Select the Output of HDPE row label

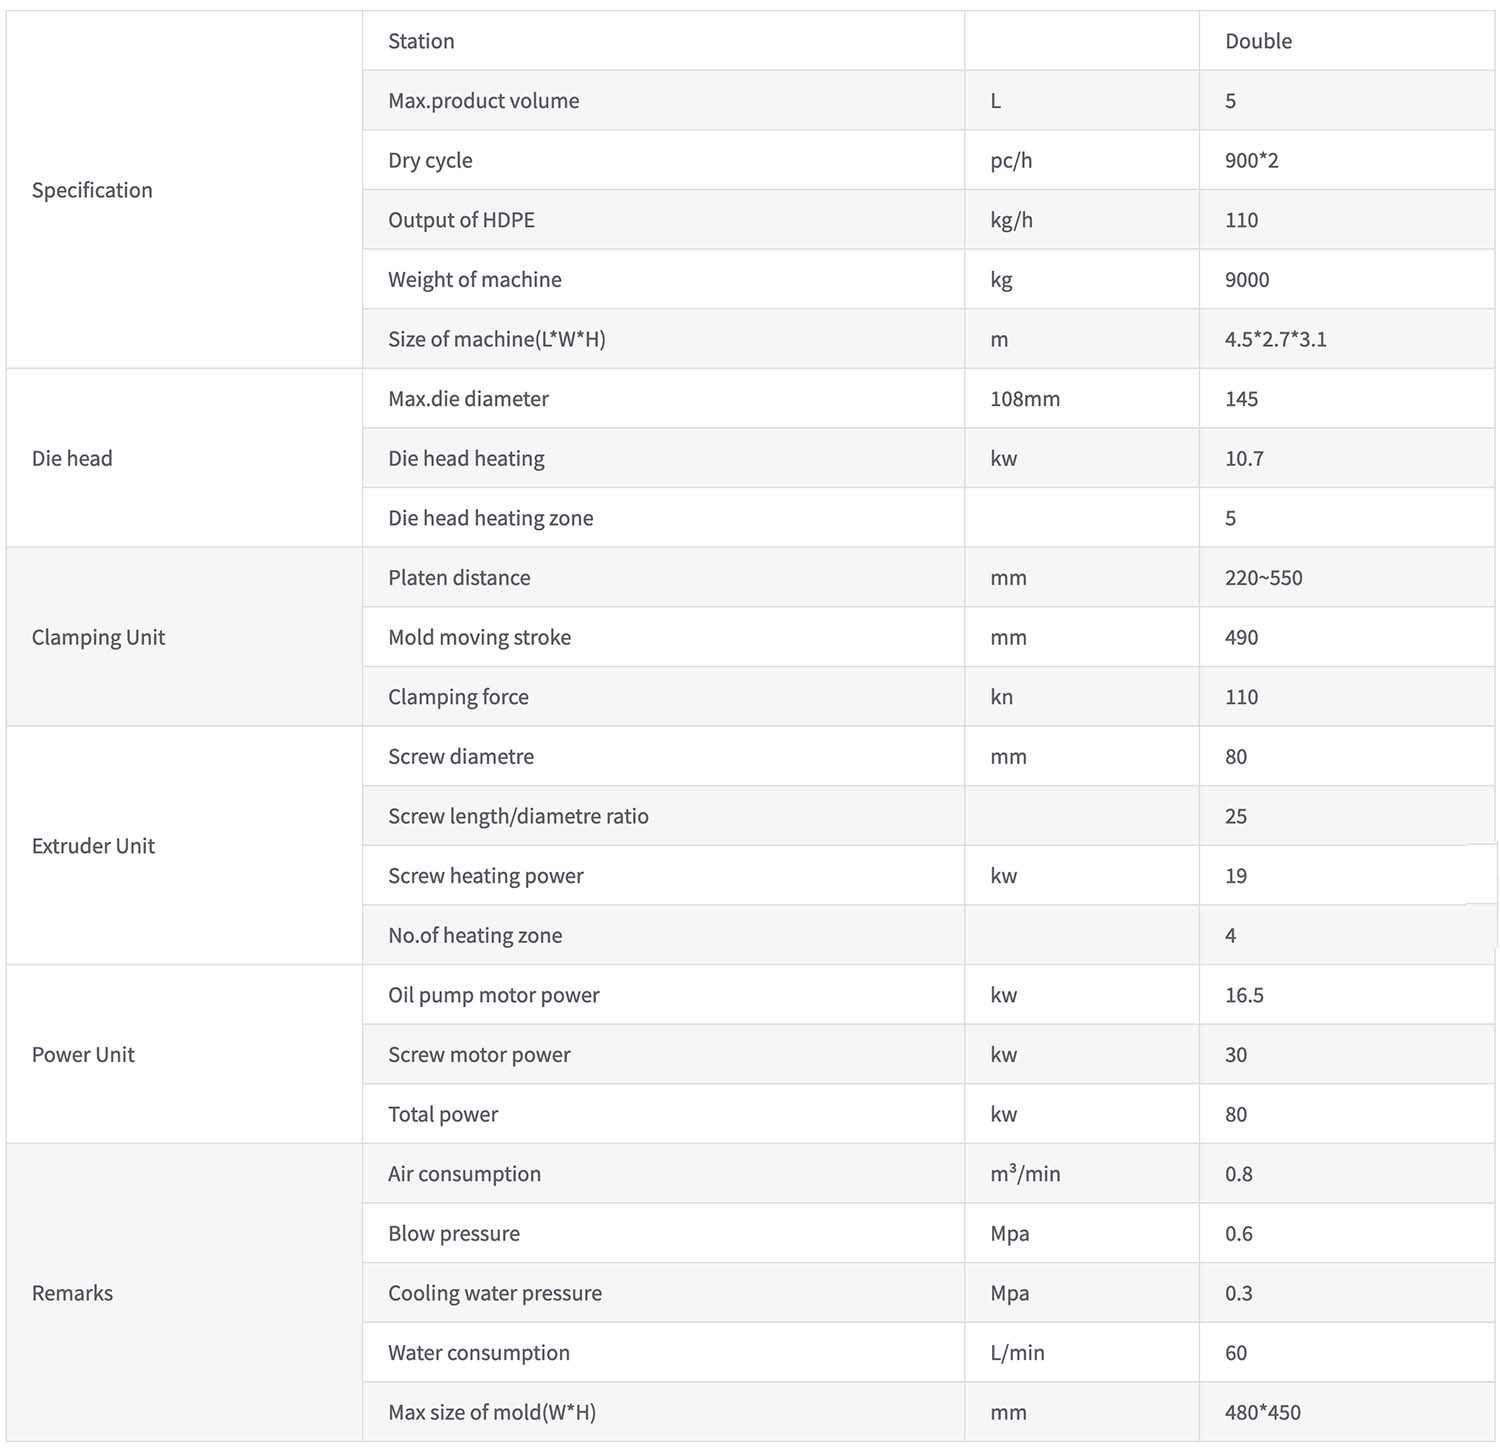click(x=461, y=220)
